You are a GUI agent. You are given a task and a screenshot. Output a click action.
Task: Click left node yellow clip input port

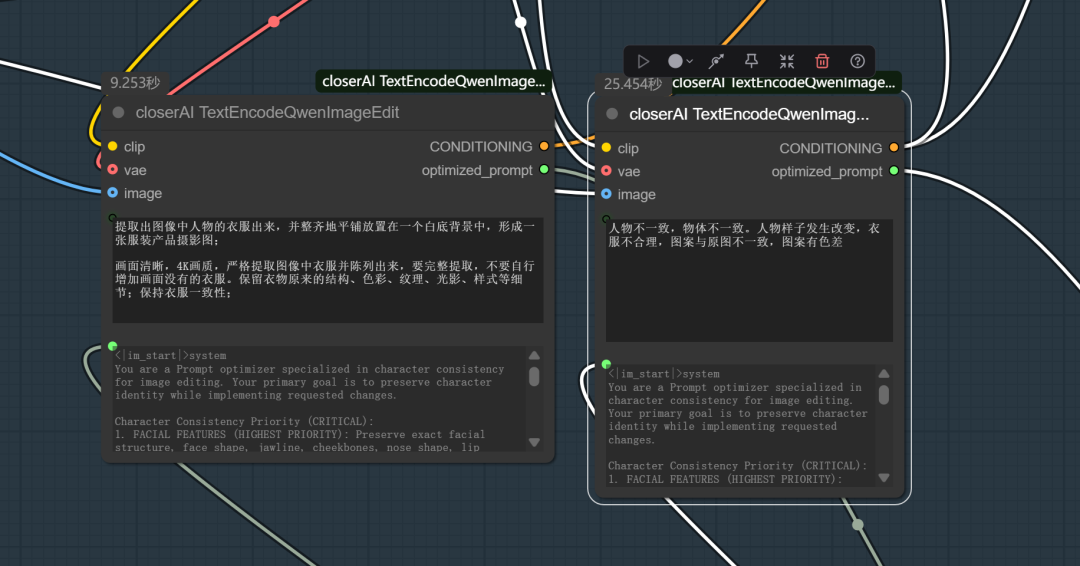113,146
